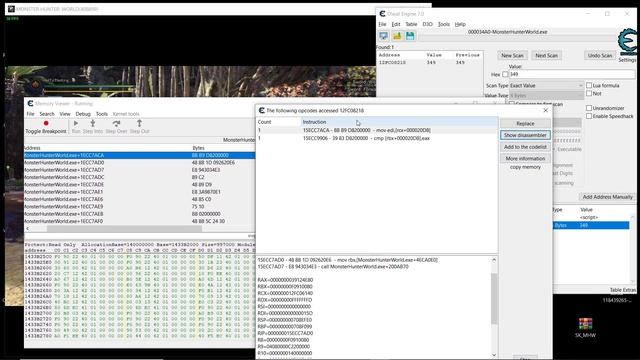Click Add to the codelist button
The image size is (640, 360).
point(525,147)
